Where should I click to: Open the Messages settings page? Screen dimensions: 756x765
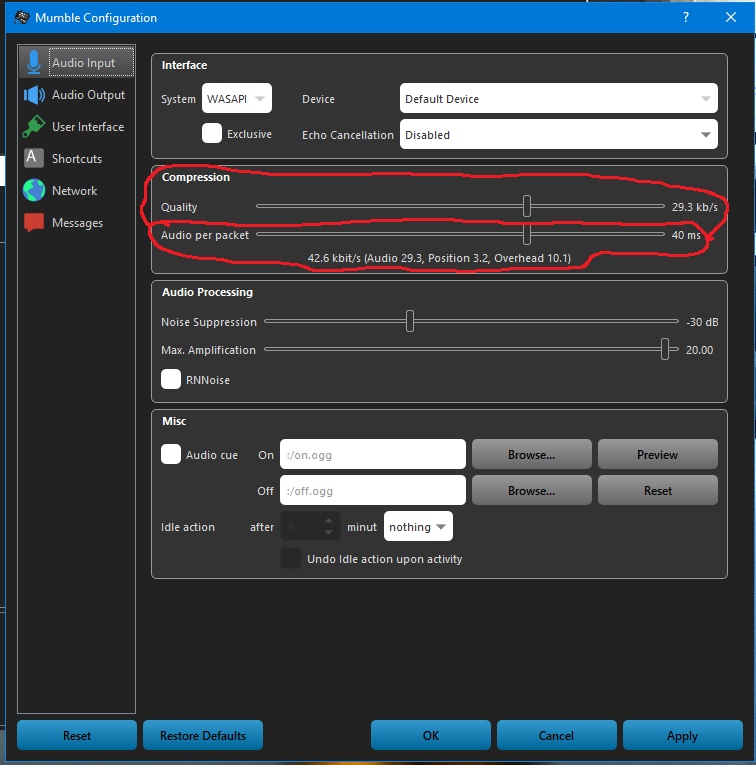pos(77,222)
